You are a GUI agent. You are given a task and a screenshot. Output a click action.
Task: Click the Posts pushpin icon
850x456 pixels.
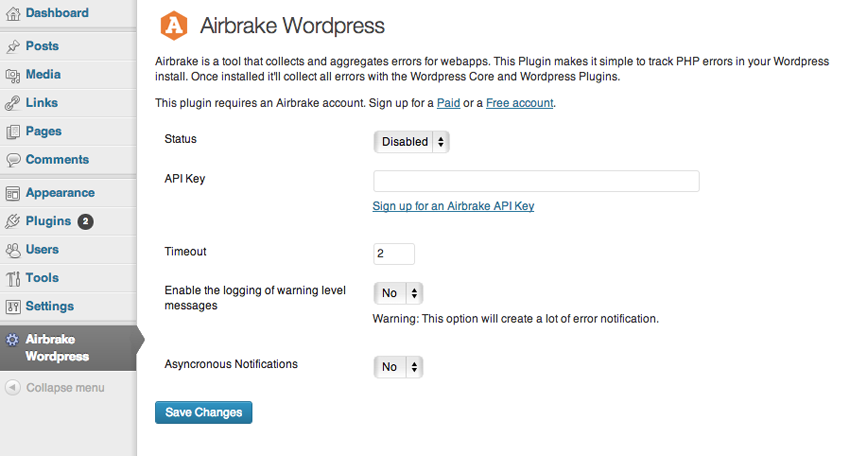pyautogui.click(x=13, y=47)
